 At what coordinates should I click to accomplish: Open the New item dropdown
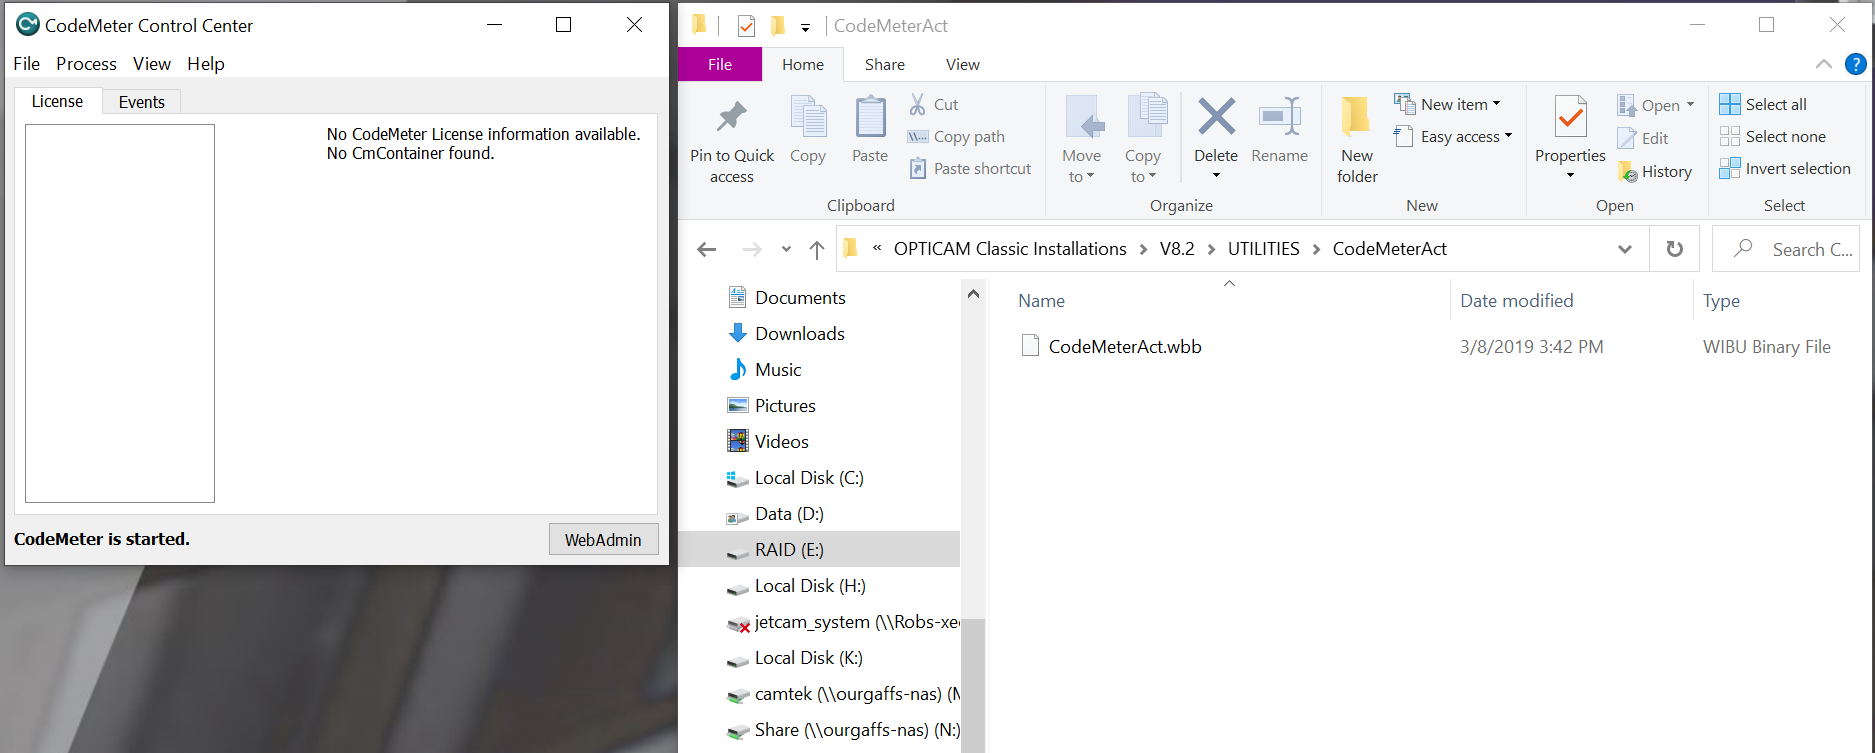(x=1447, y=104)
